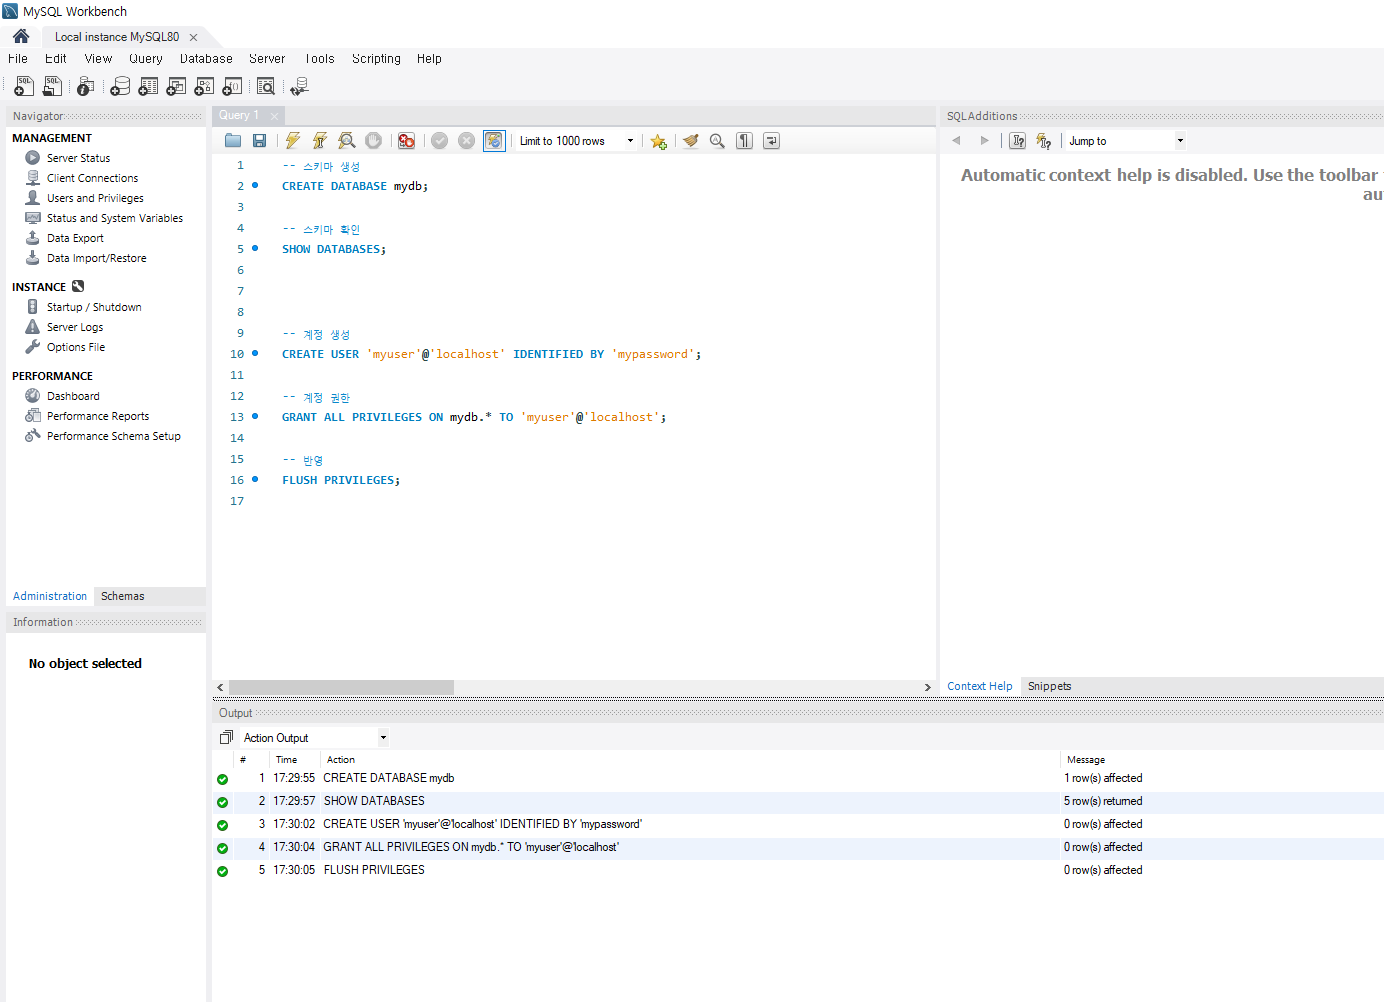Create a new schema icon
This screenshot has height=1002, width=1384.
[120, 87]
